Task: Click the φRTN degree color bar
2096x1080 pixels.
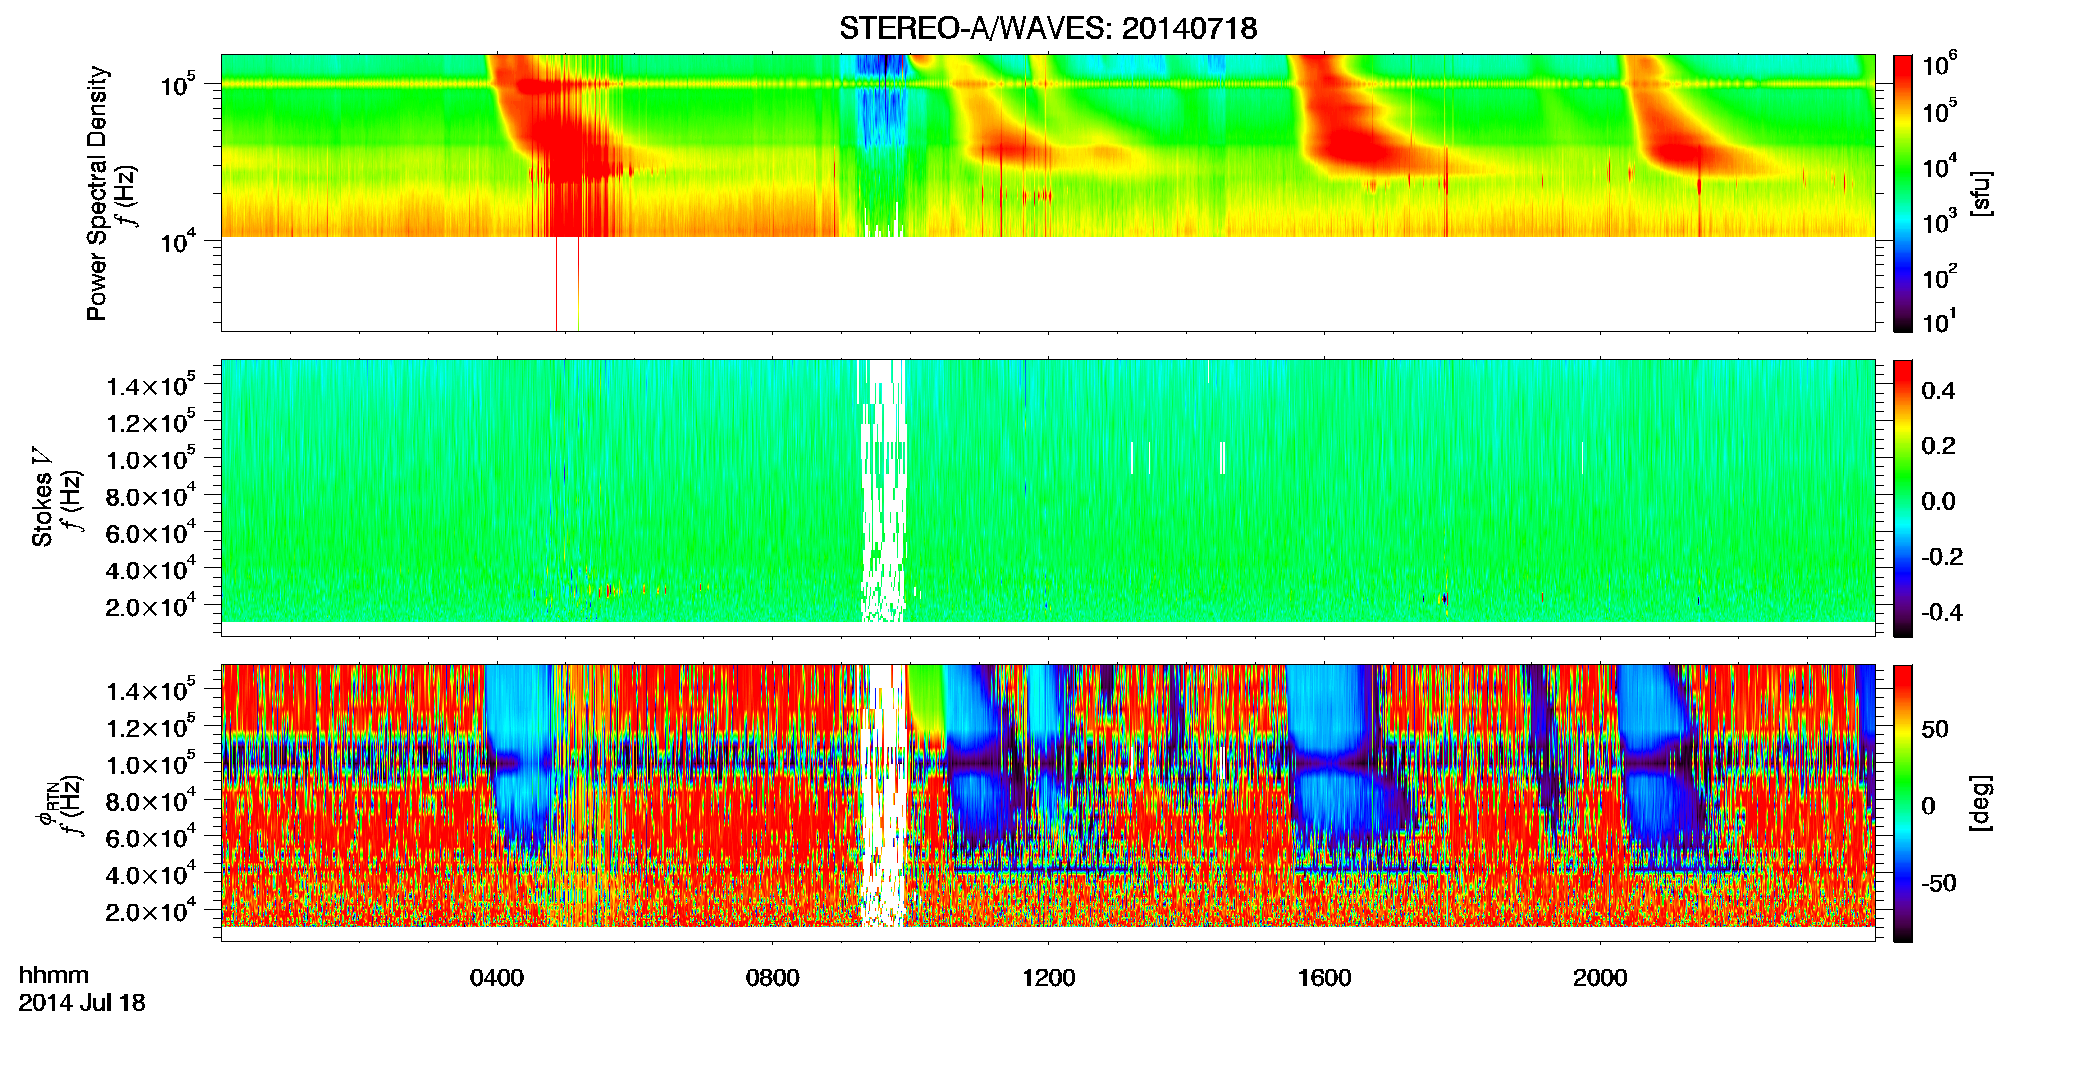Action: click(1903, 803)
